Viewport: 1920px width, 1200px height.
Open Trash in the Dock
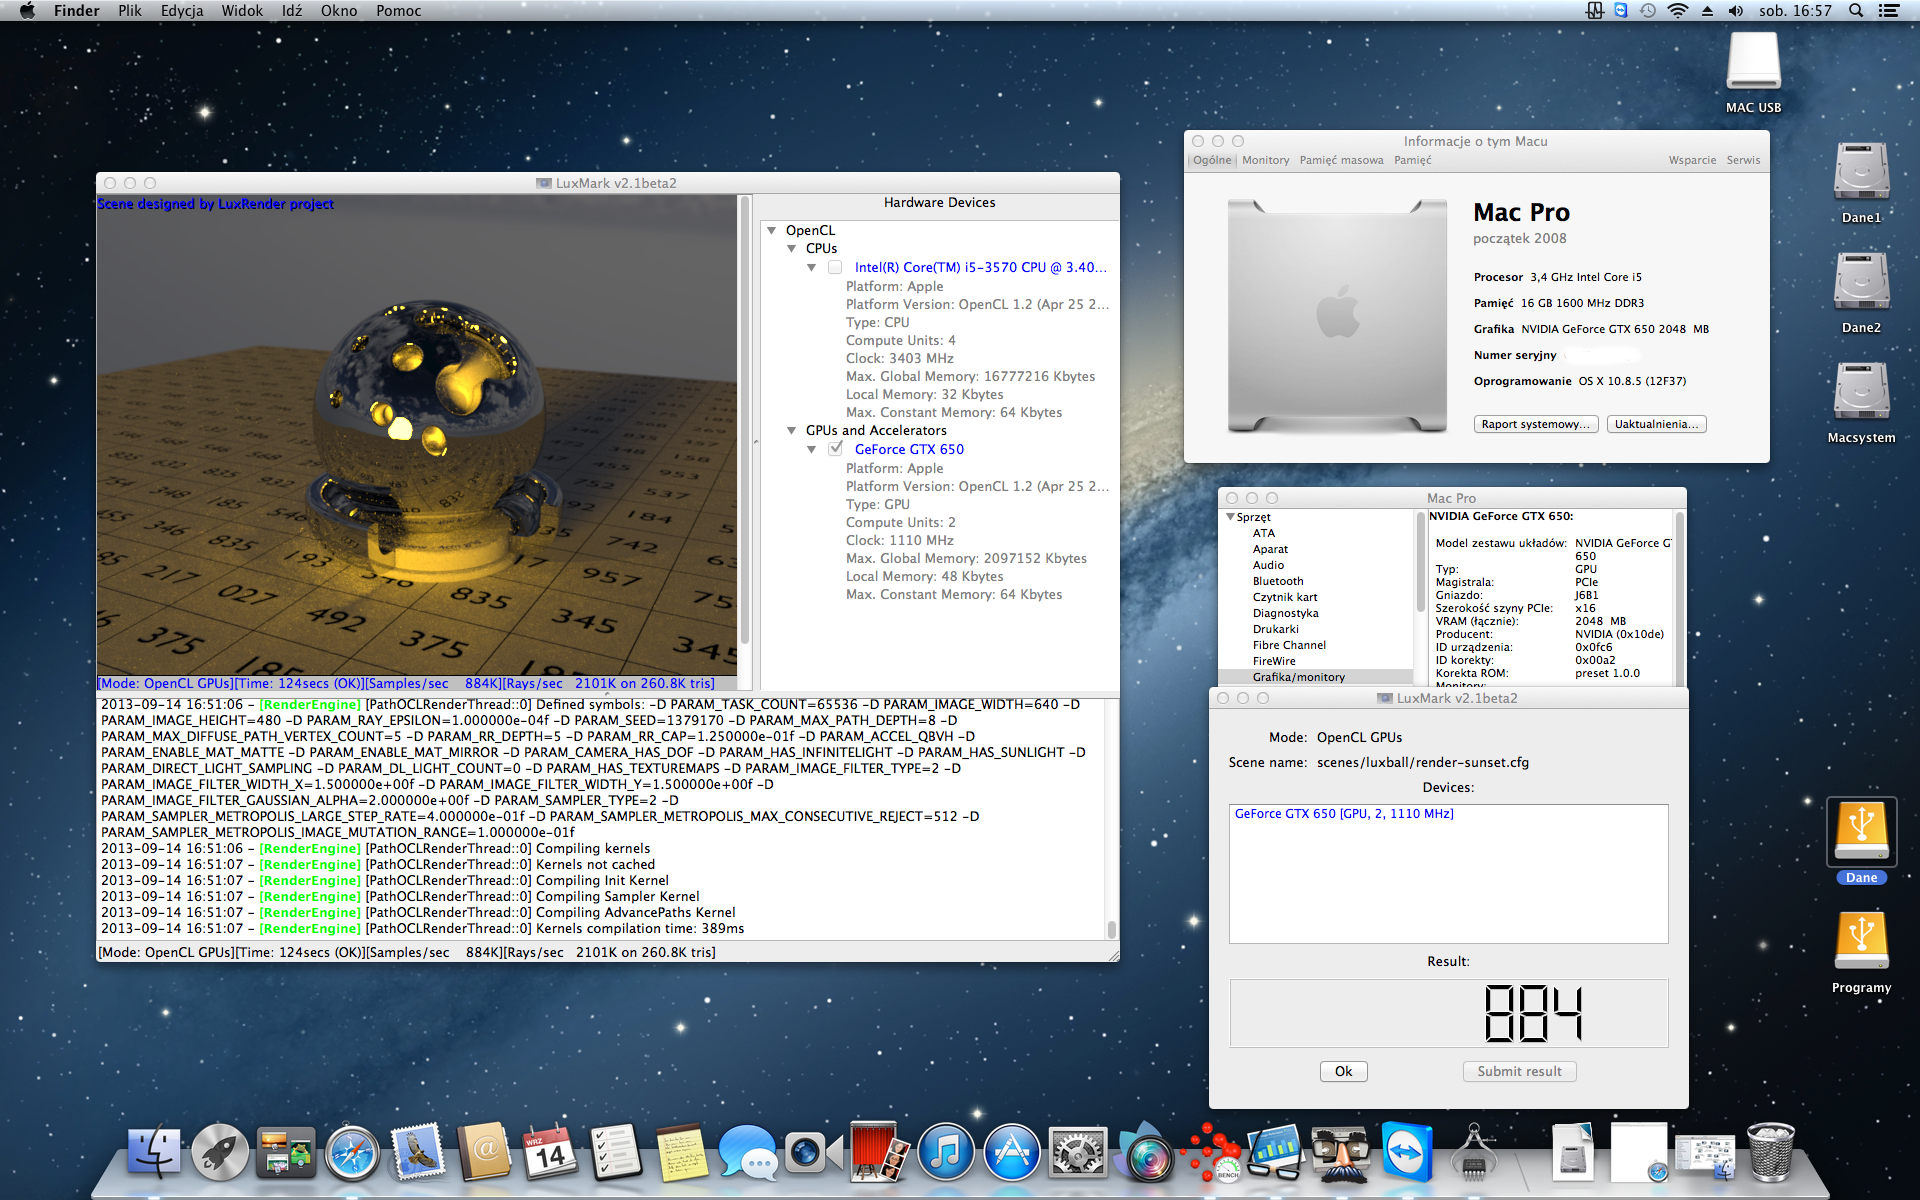tap(1770, 1153)
